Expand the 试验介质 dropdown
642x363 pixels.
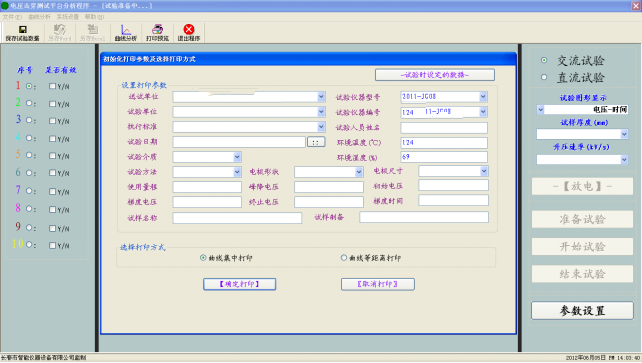(237, 157)
